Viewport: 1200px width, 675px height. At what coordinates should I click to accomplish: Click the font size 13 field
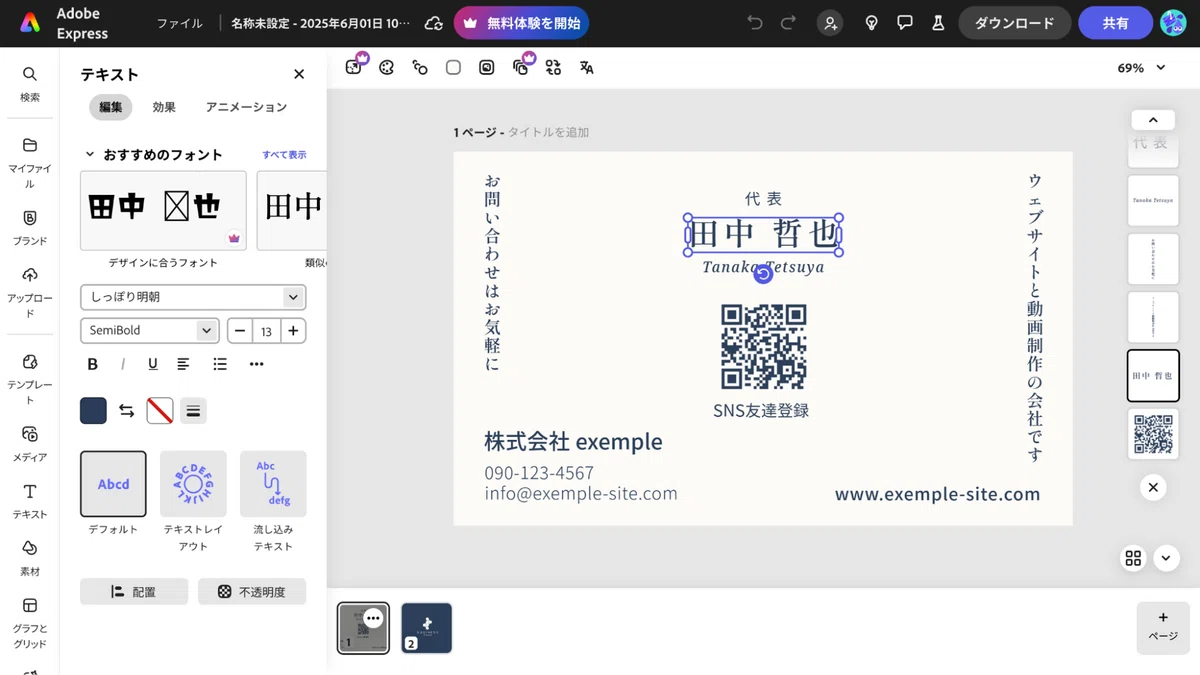(267, 330)
